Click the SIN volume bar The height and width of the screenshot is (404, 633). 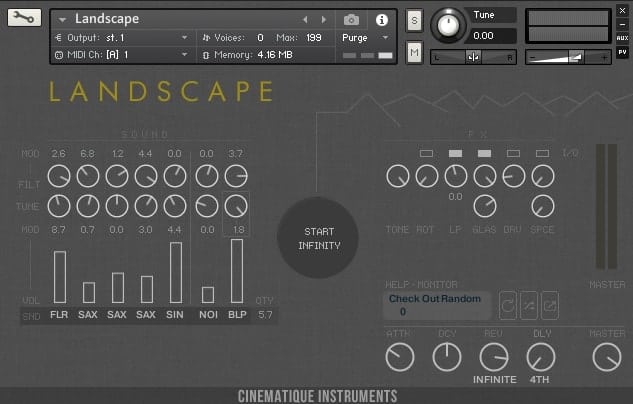pos(176,272)
